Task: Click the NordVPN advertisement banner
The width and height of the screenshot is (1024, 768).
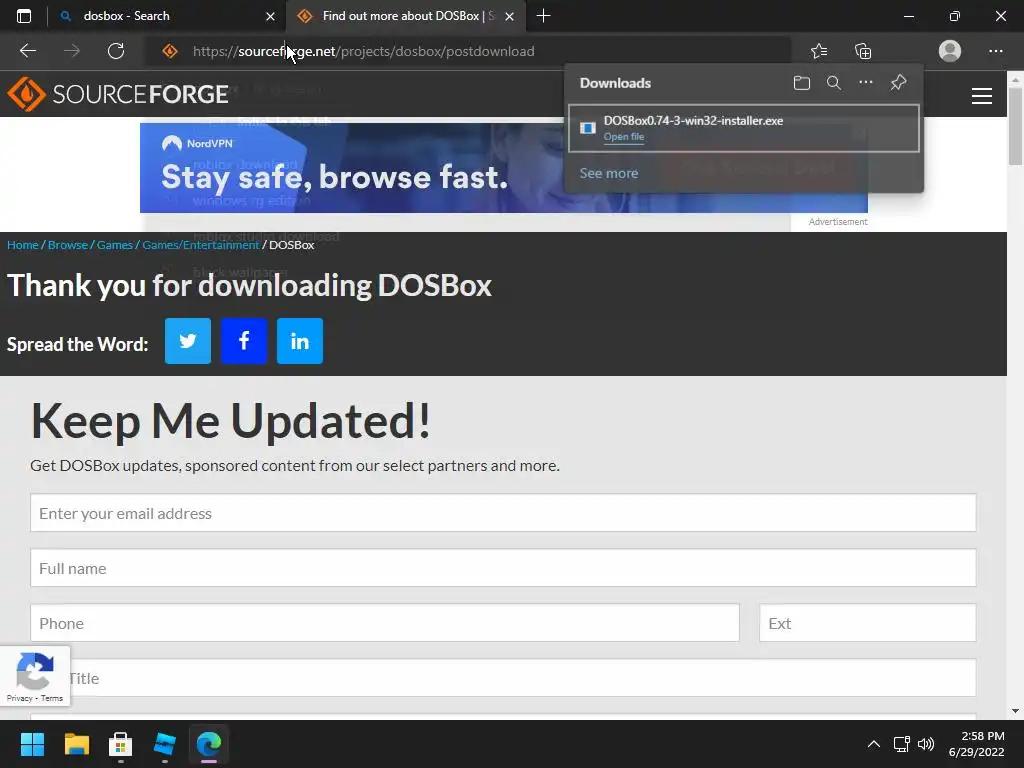Action: [504, 168]
